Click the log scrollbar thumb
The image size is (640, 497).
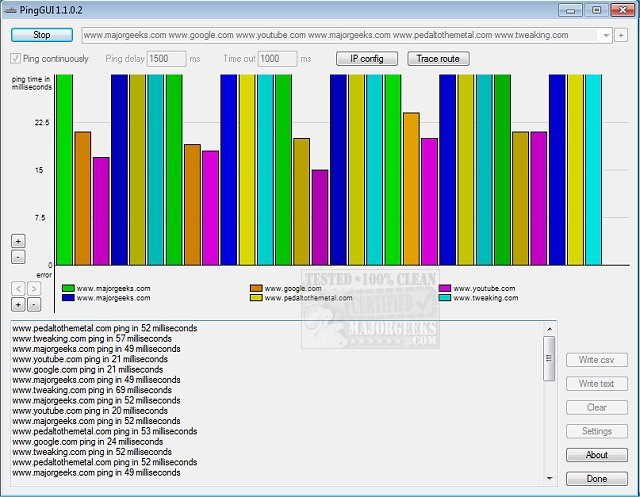click(549, 358)
